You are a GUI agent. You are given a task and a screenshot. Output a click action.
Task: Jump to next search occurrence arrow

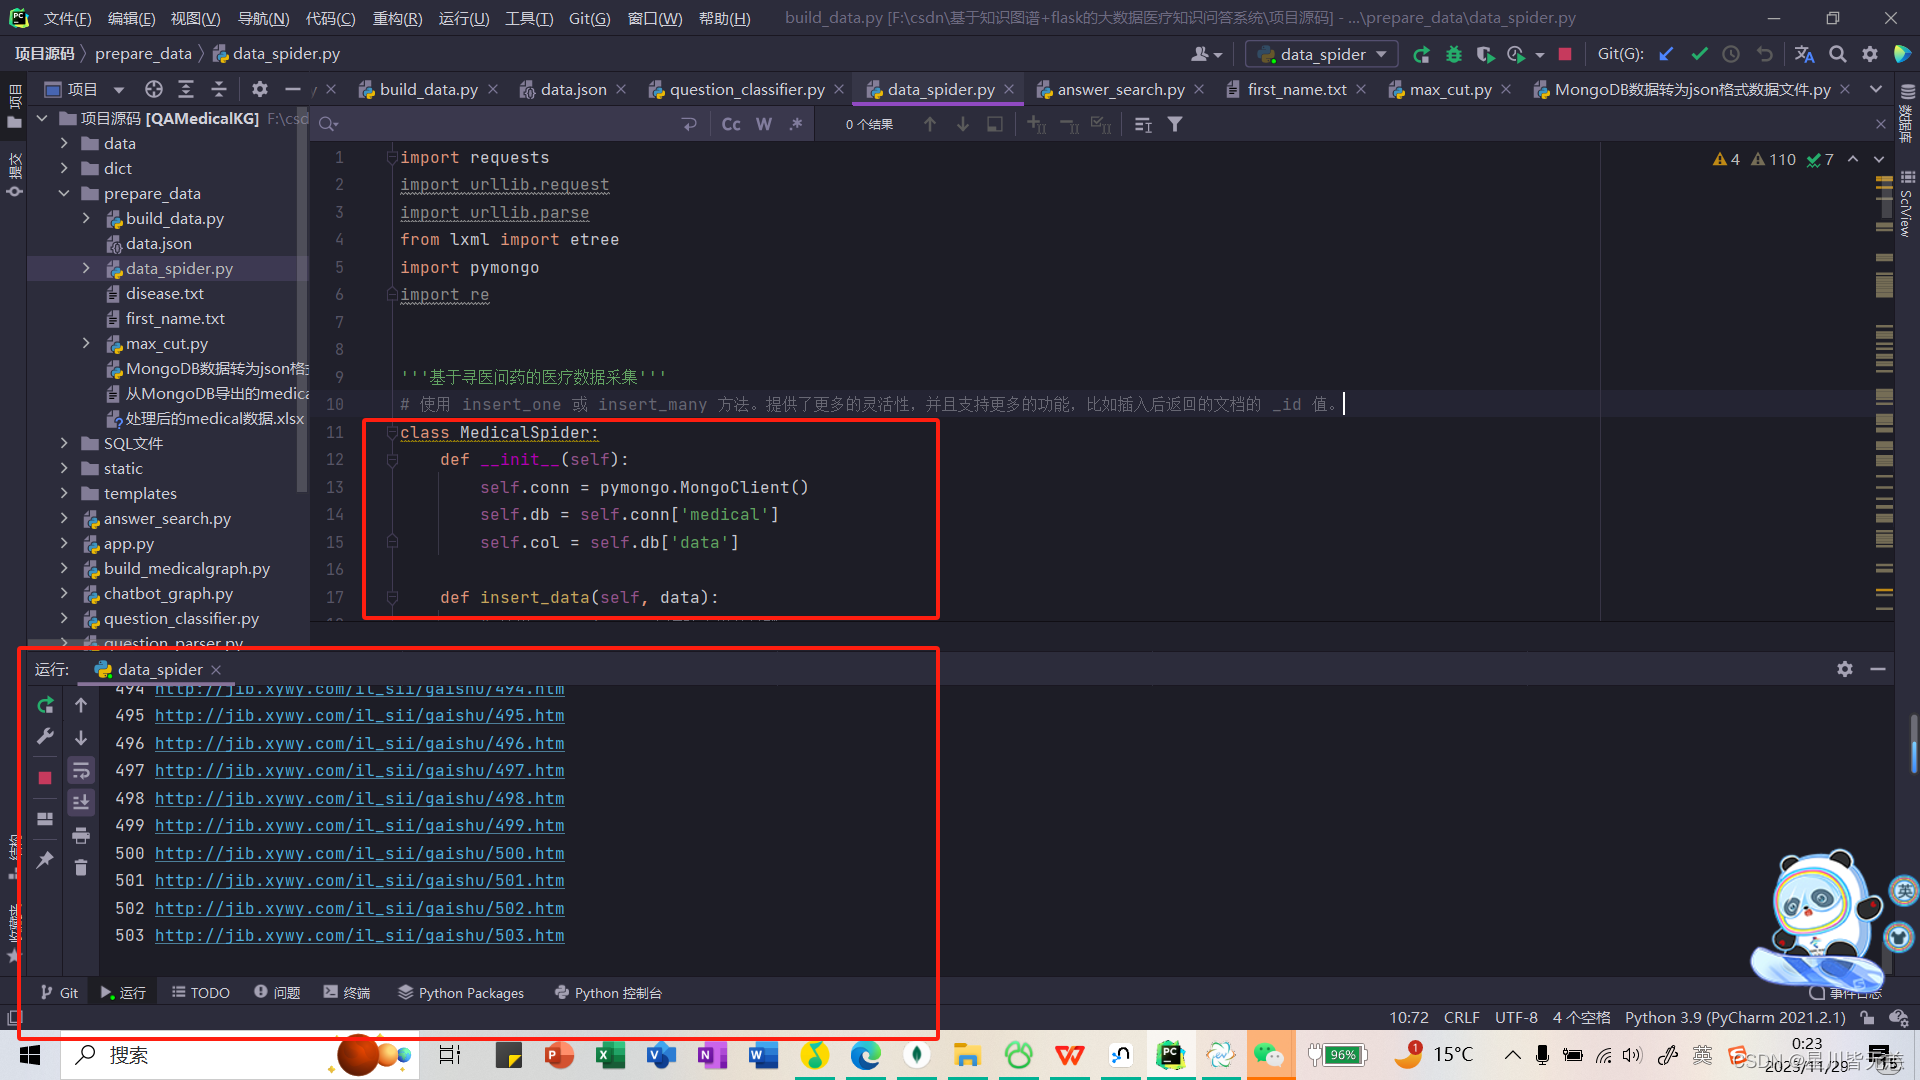[963, 124]
